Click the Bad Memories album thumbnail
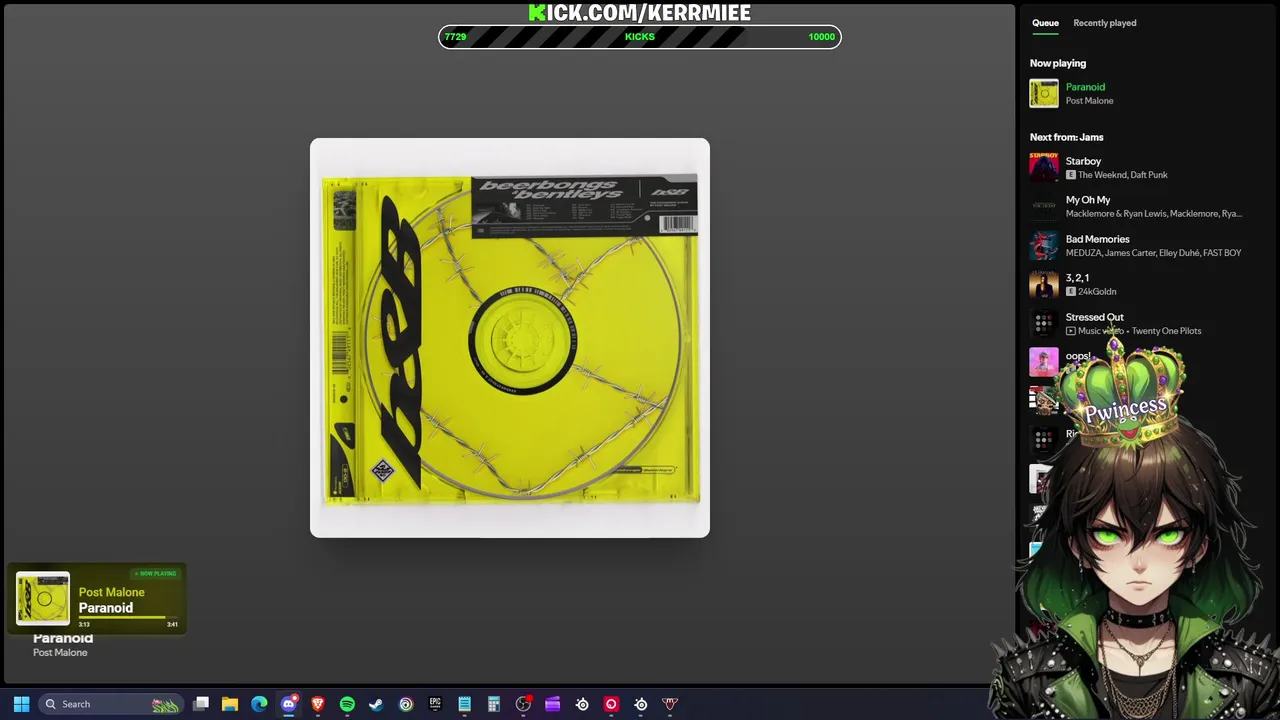The height and width of the screenshot is (720, 1280). [x=1044, y=245]
